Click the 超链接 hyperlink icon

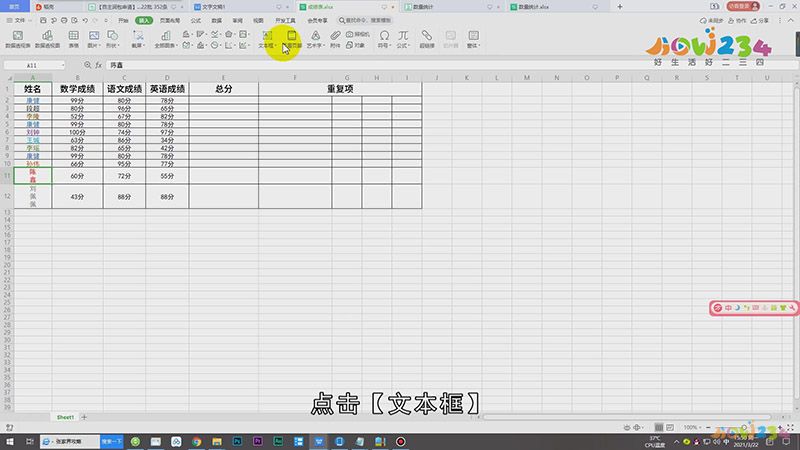(427, 39)
